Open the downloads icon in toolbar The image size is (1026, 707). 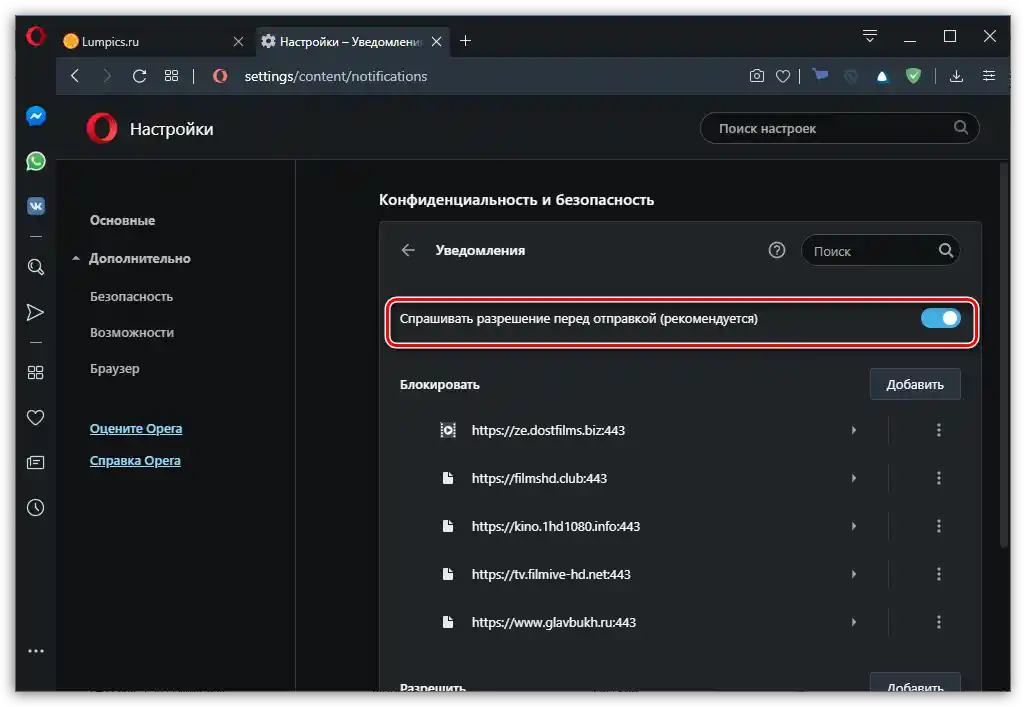[x=956, y=76]
